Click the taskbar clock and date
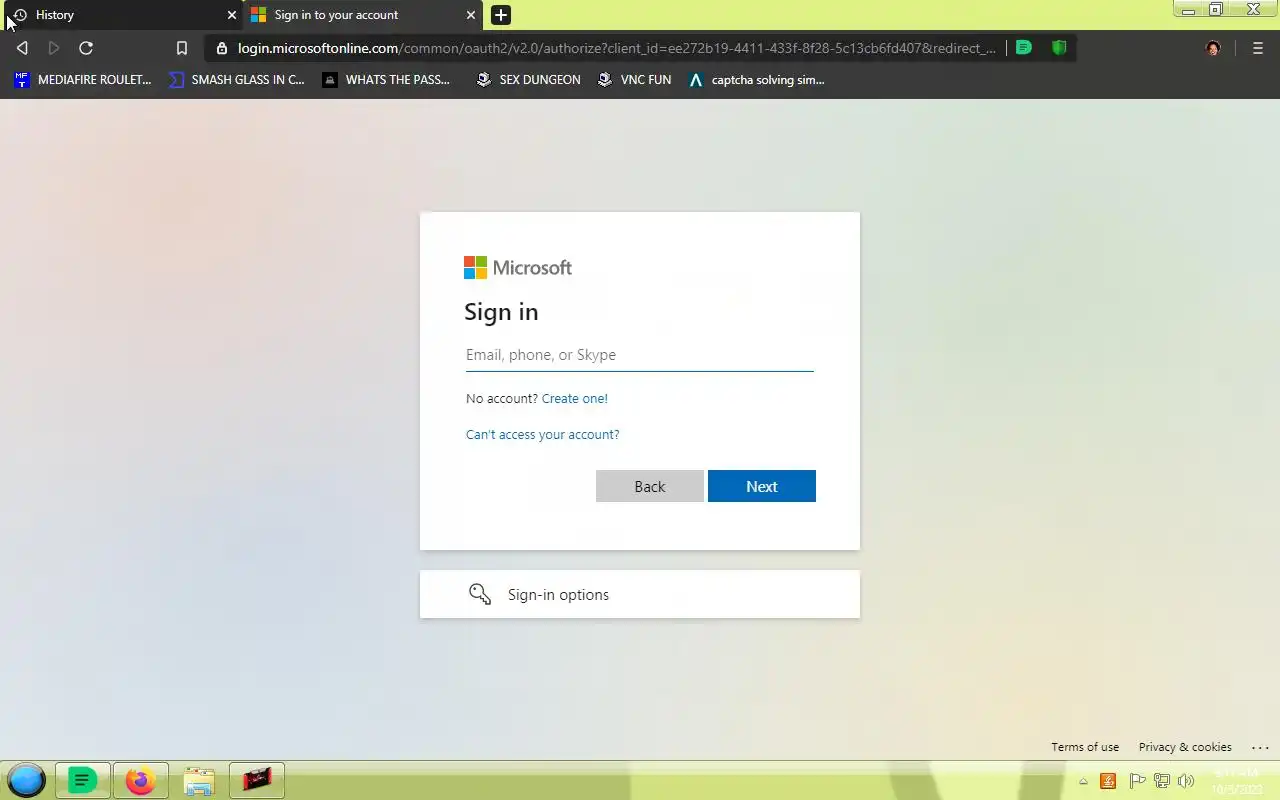The image size is (1280, 800). [x=1237, y=781]
